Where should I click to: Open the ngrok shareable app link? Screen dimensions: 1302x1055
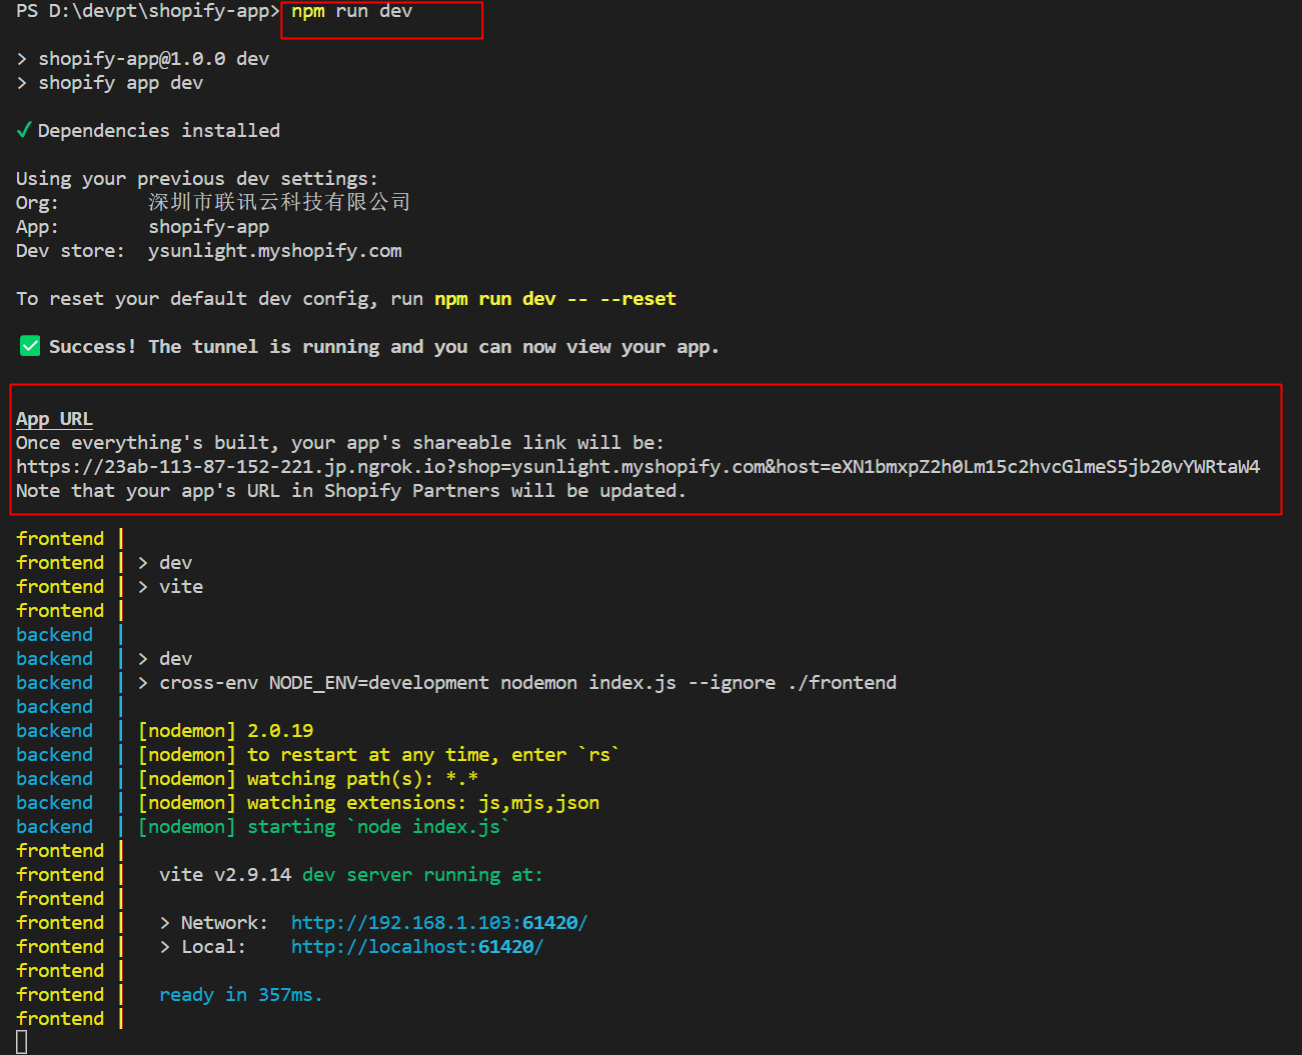637,467
